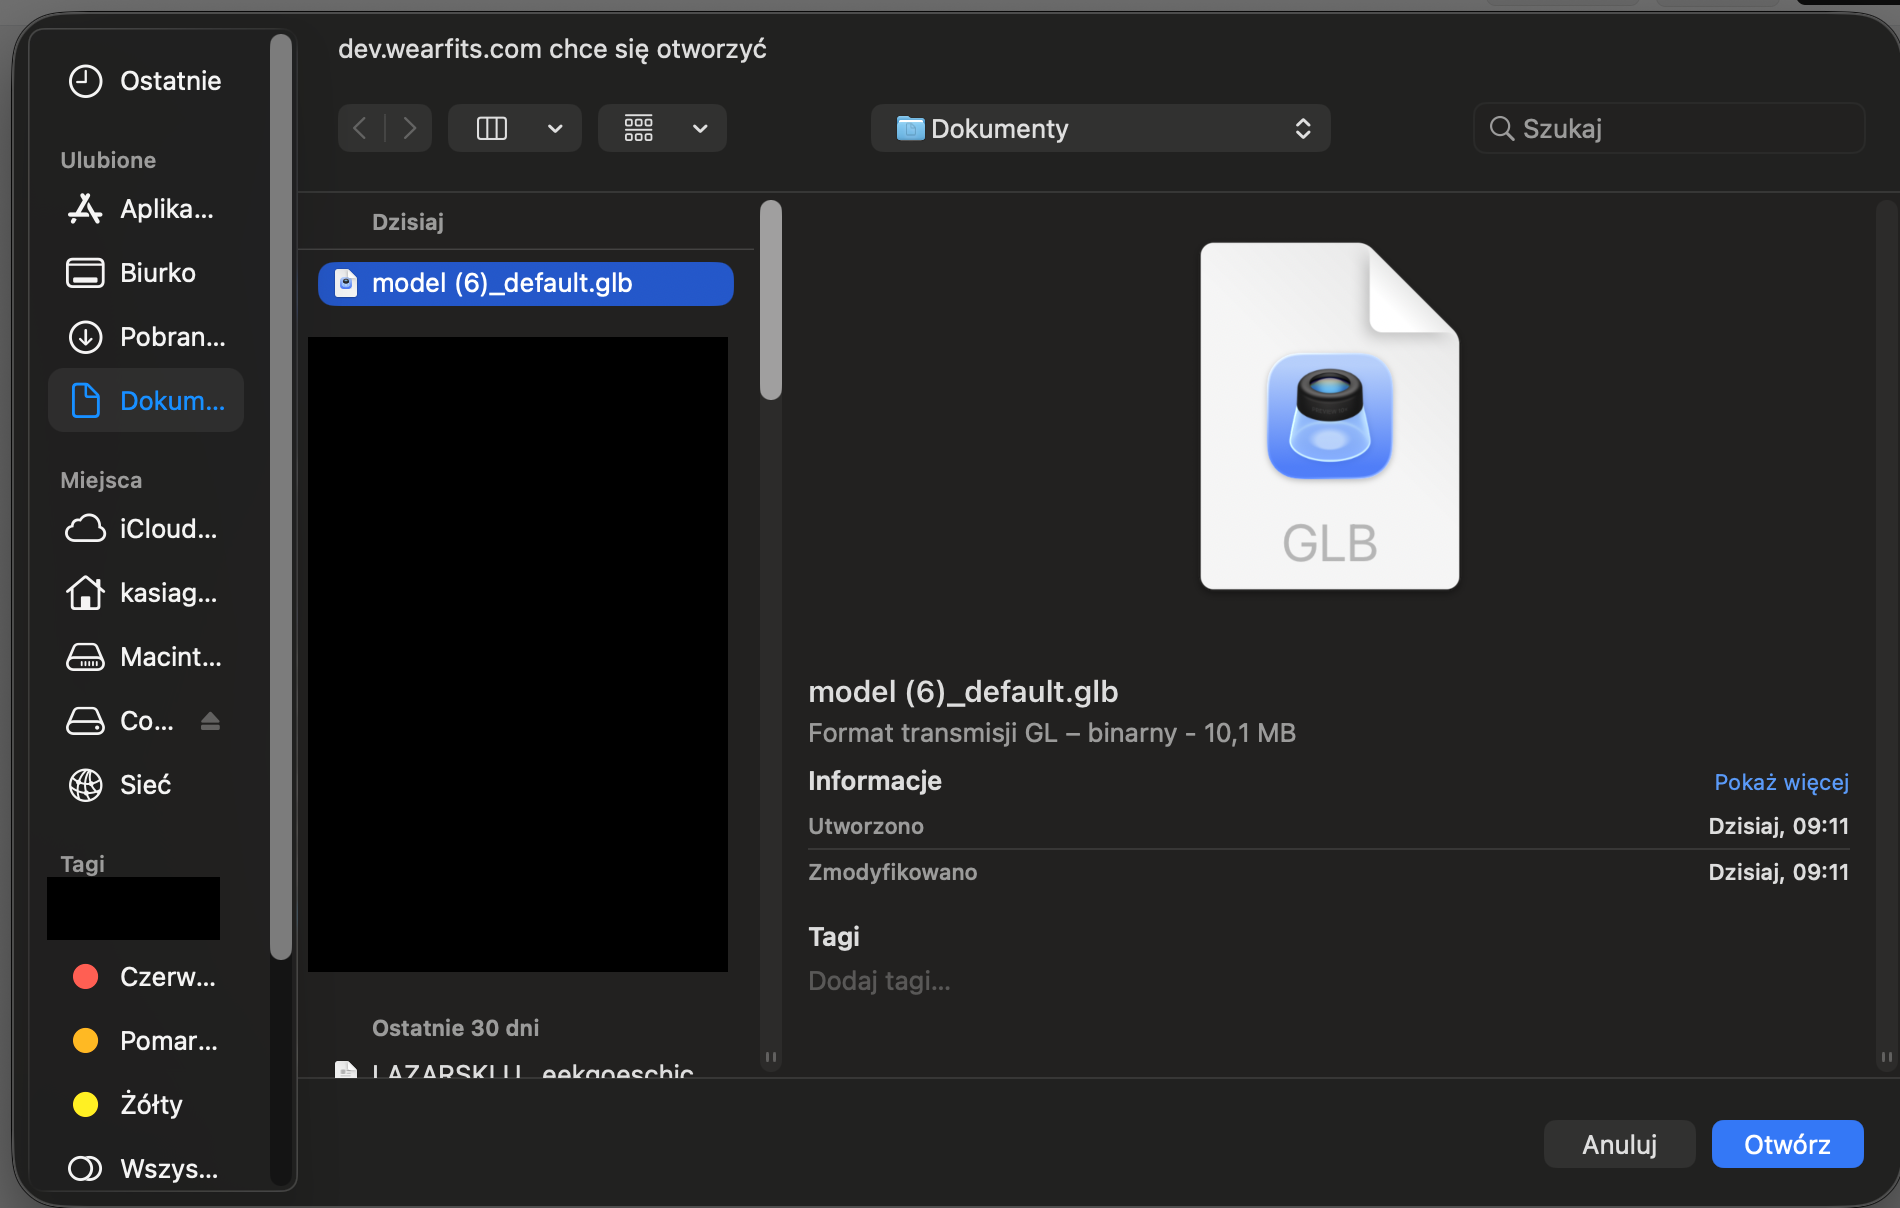Open the Dokumenty location popup menu
The width and height of the screenshot is (1900, 1208).
(1100, 128)
